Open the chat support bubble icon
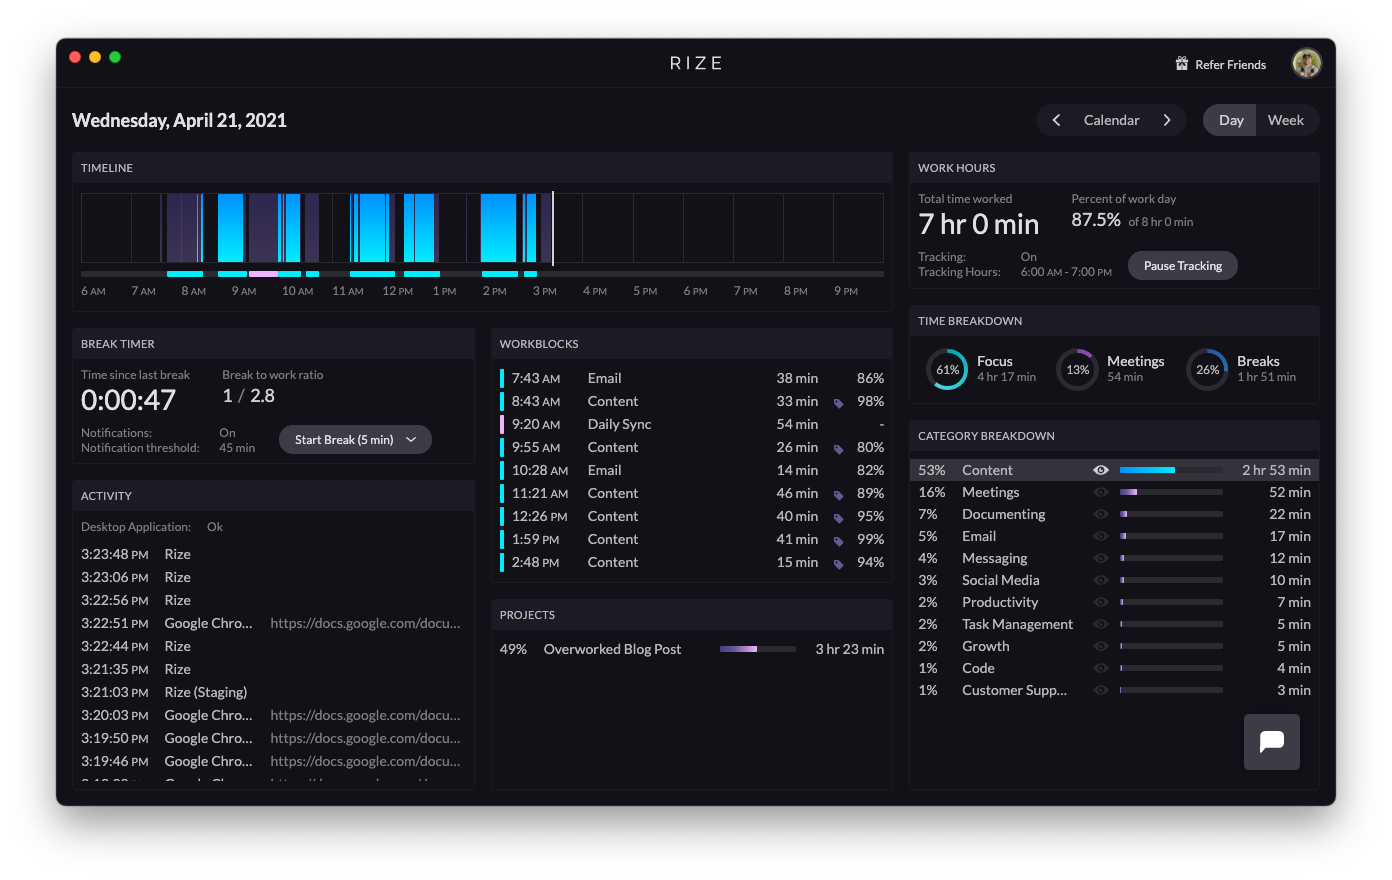 click(1271, 742)
